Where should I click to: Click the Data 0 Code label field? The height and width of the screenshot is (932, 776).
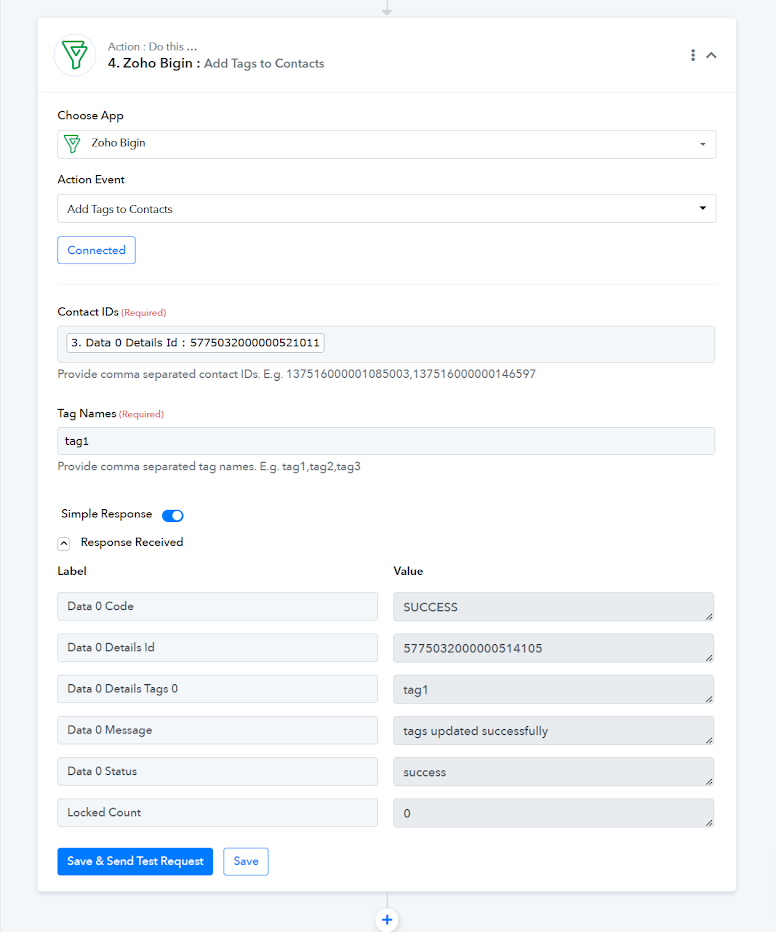click(217, 606)
